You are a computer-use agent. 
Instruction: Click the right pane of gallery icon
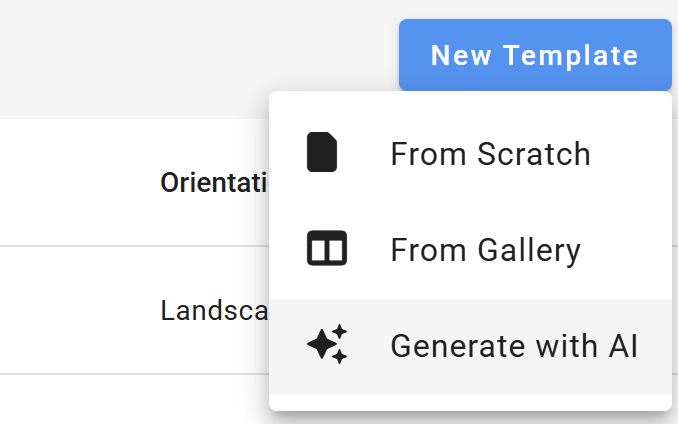click(x=336, y=250)
